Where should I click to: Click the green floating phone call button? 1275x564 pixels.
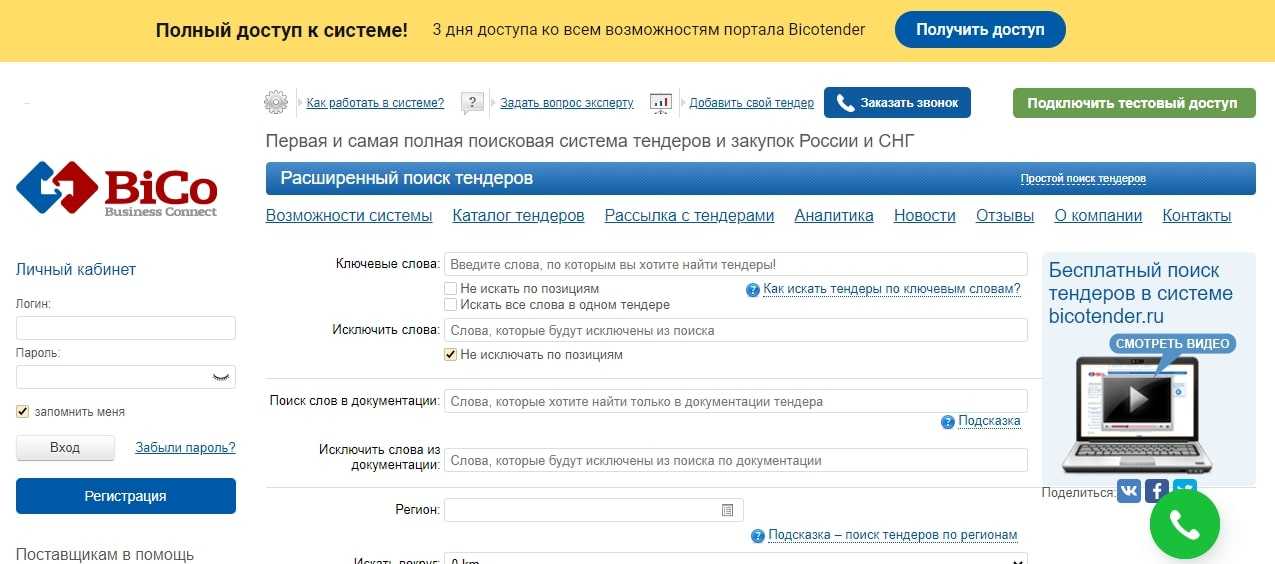1184,524
